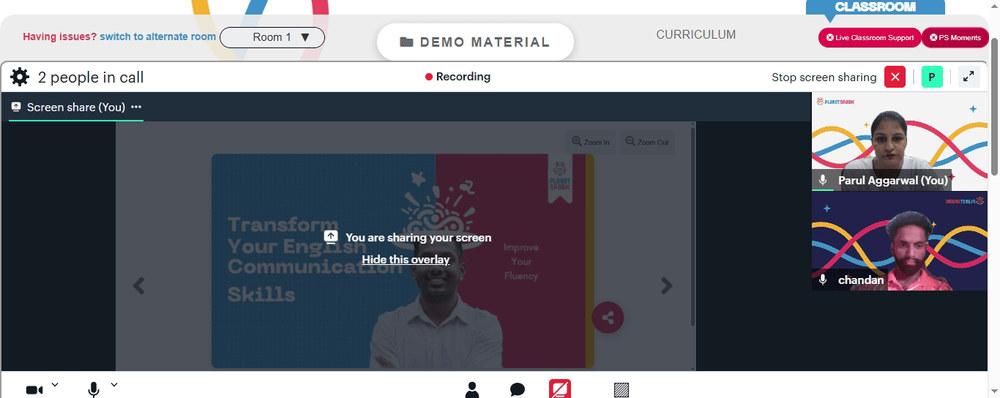The image size is (1000, 398).
Task: Expand camera options chevron
Action: point(55,385)
